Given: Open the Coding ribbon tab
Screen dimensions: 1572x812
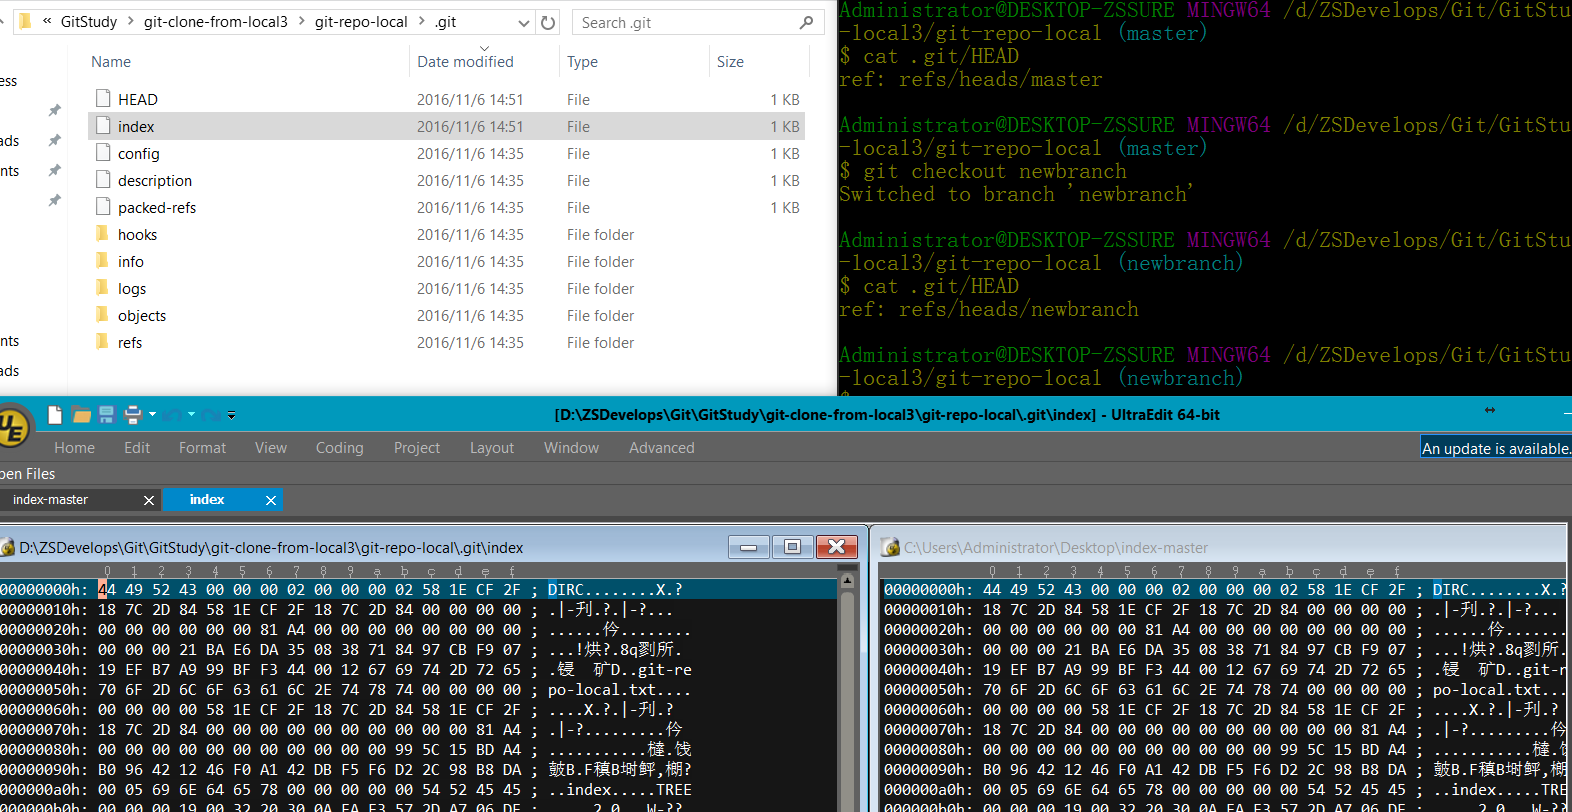Looking at the screenshot, I should pyautogui.click(x=340, y=448).
